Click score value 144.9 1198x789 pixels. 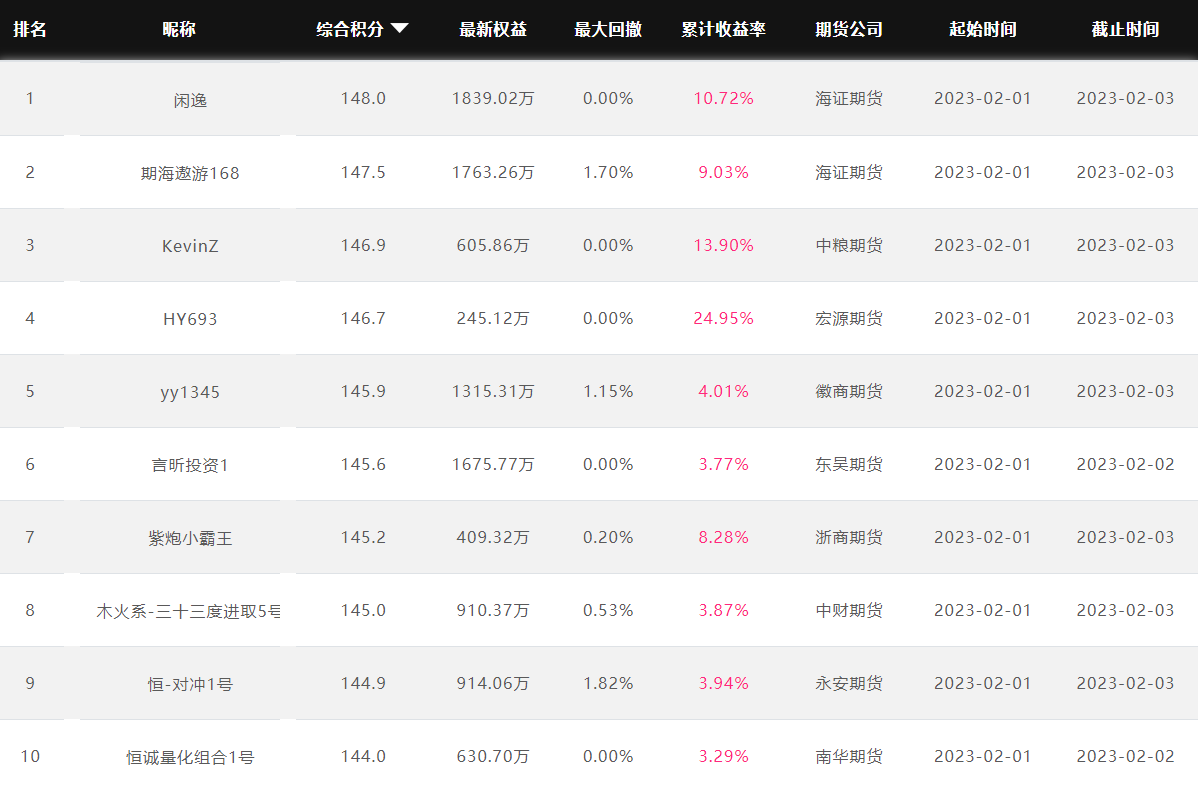click(x=363, y=683)
